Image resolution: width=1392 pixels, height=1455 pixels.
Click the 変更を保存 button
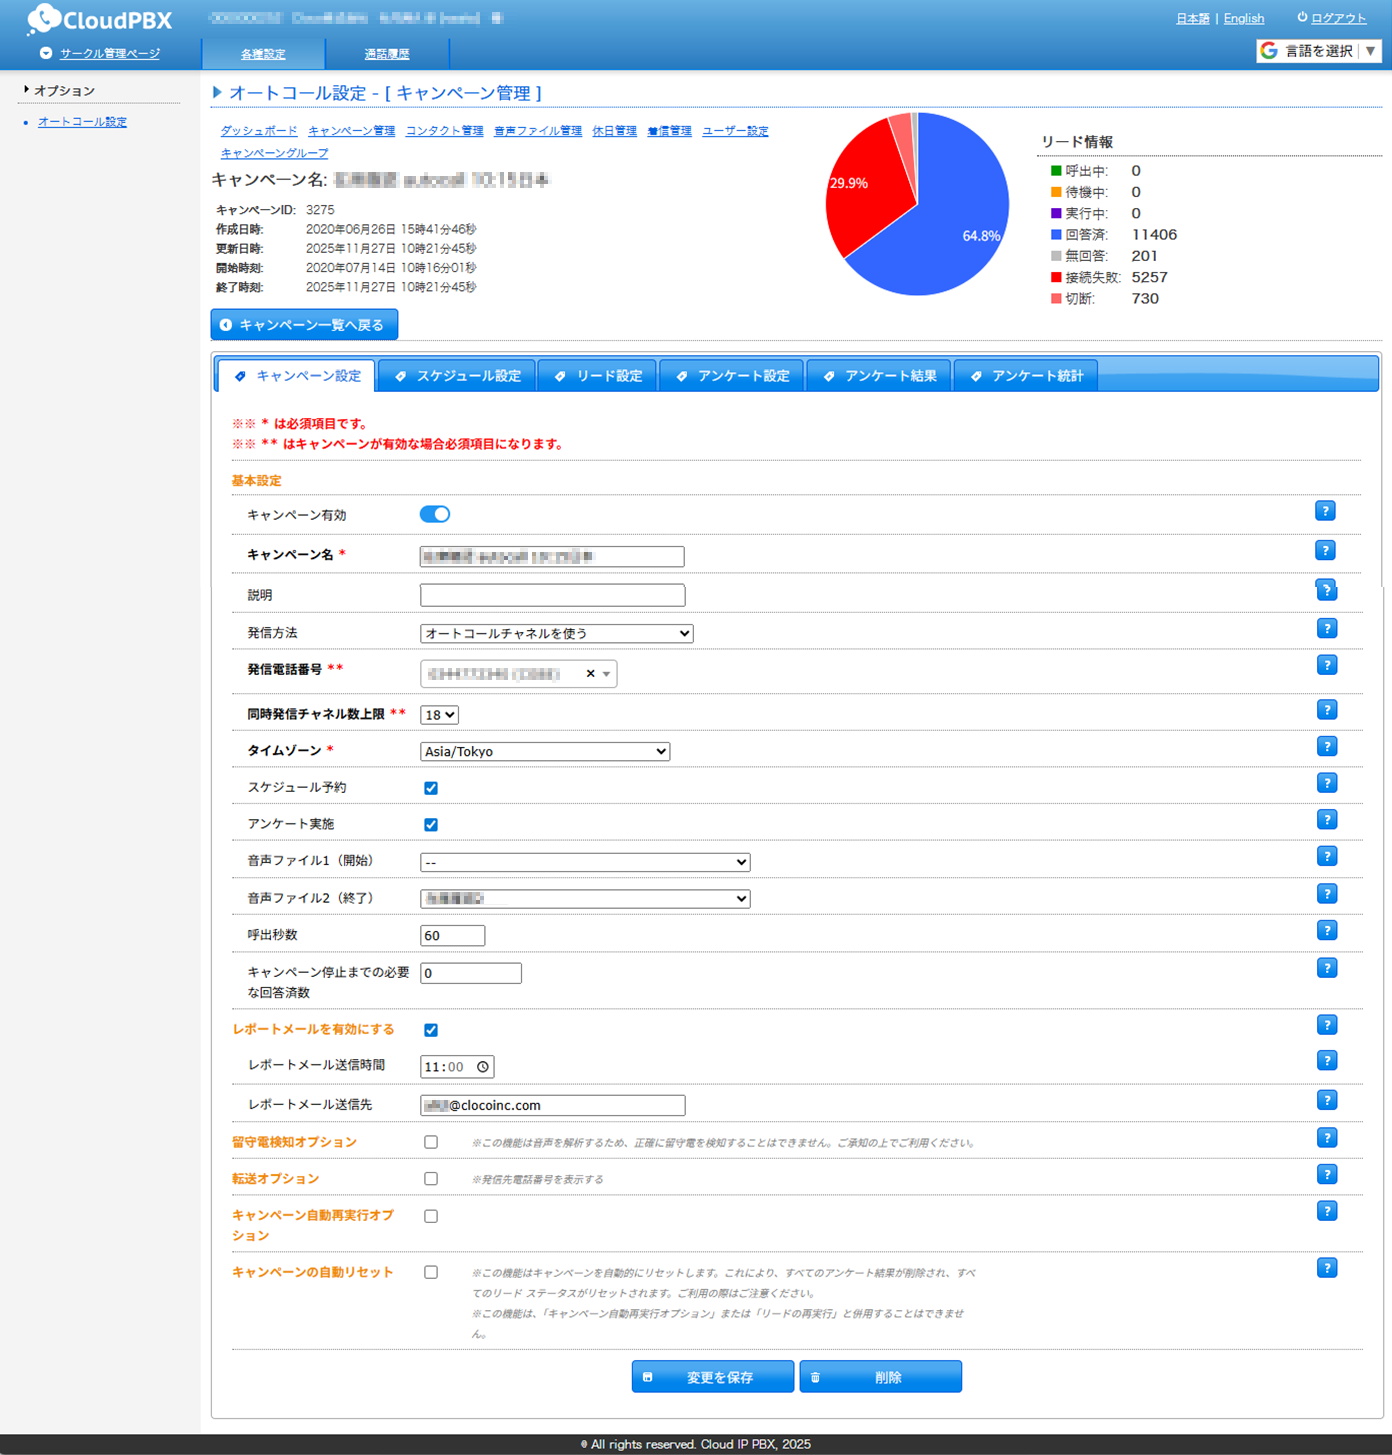click(x=712, y=1377)
